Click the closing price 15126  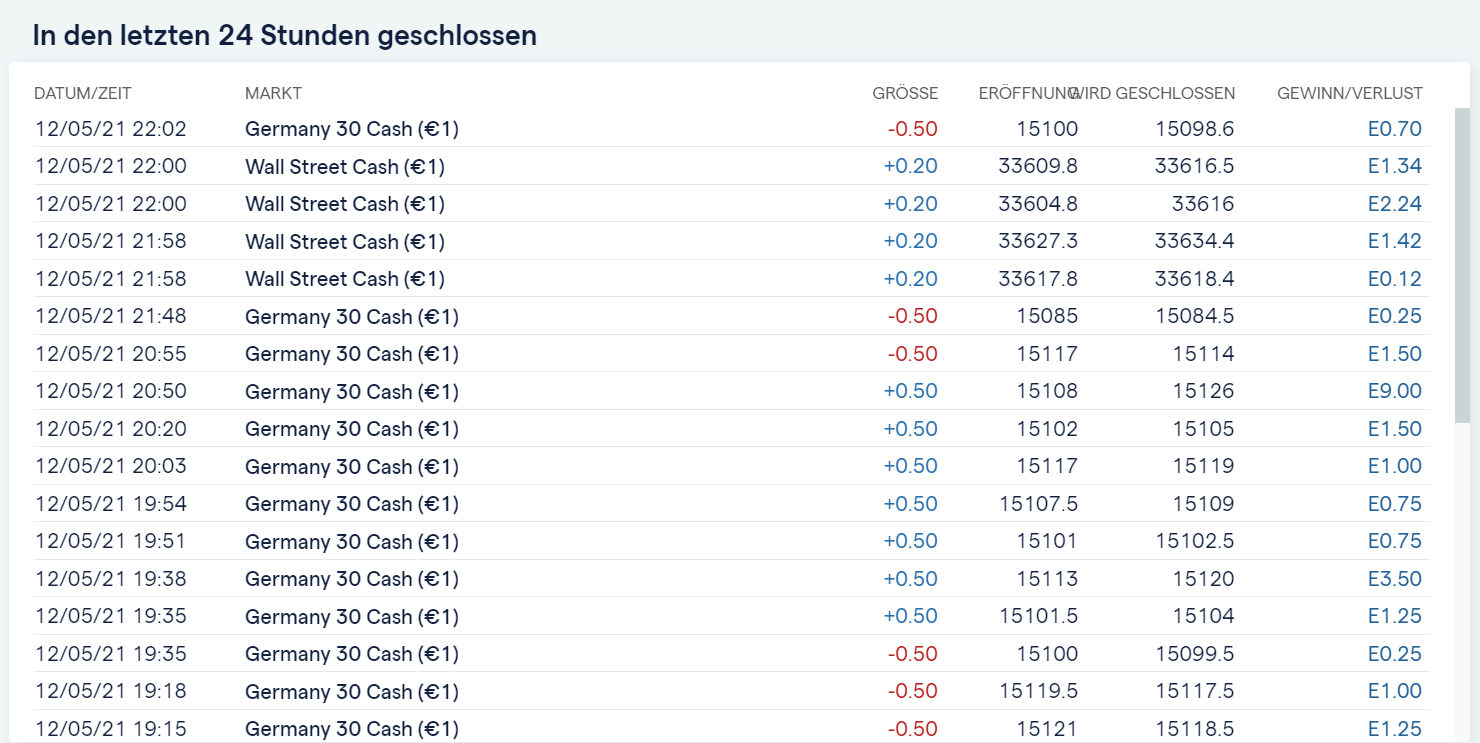click(x=1203, y=391)
